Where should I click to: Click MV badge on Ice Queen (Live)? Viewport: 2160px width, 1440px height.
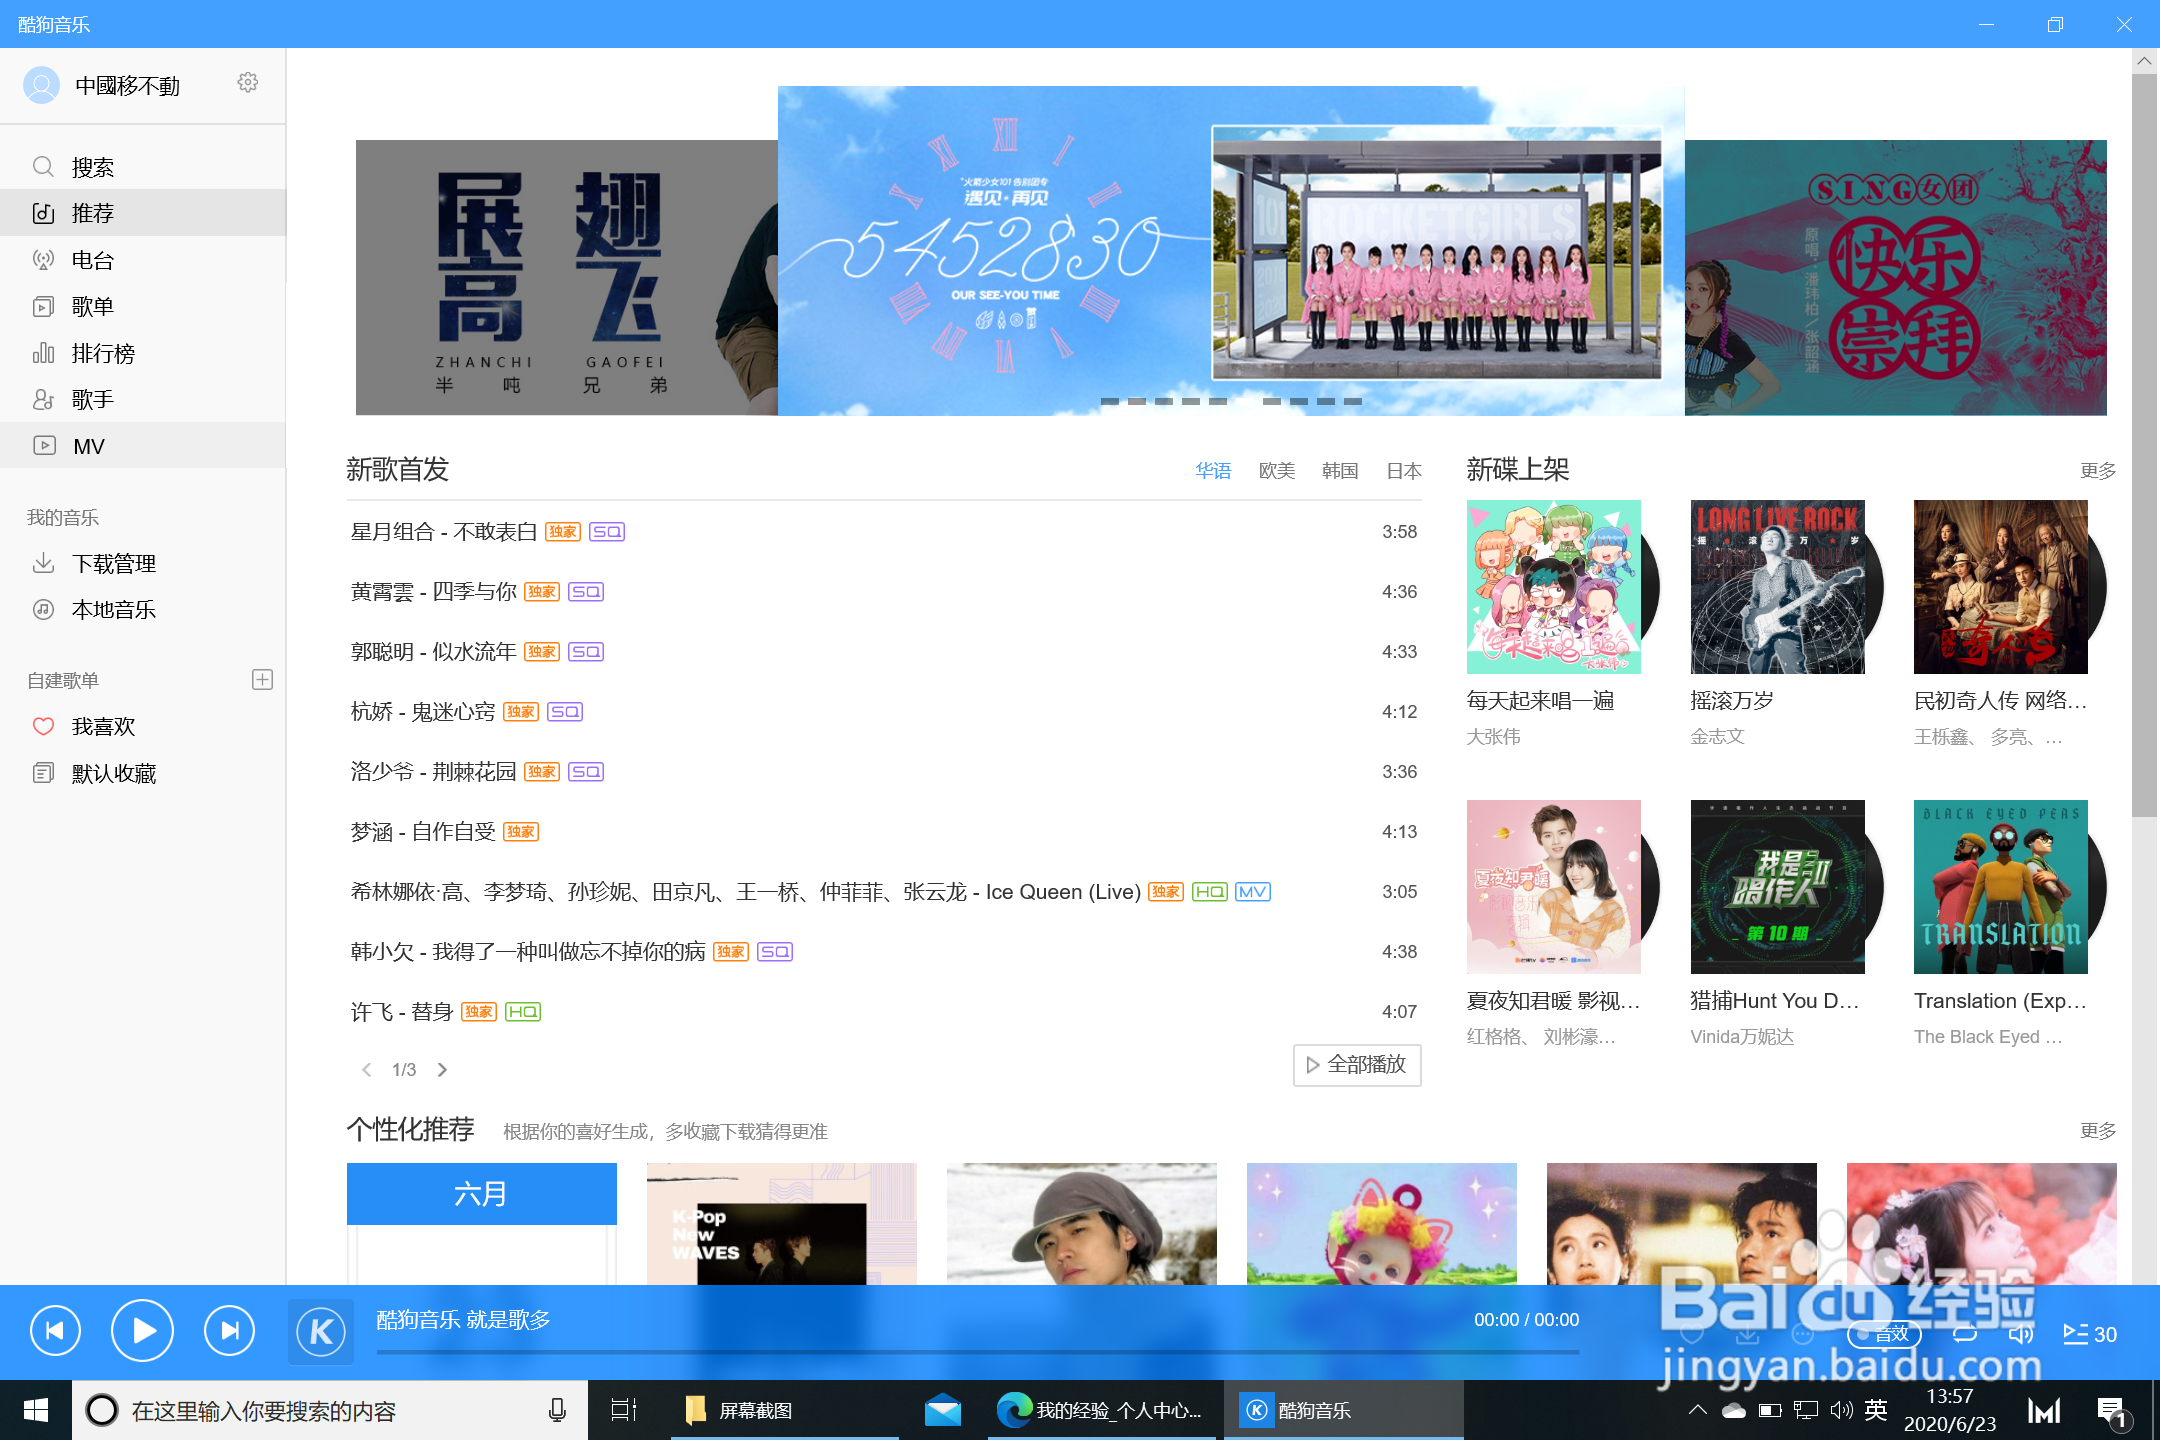pos(1253,892)
